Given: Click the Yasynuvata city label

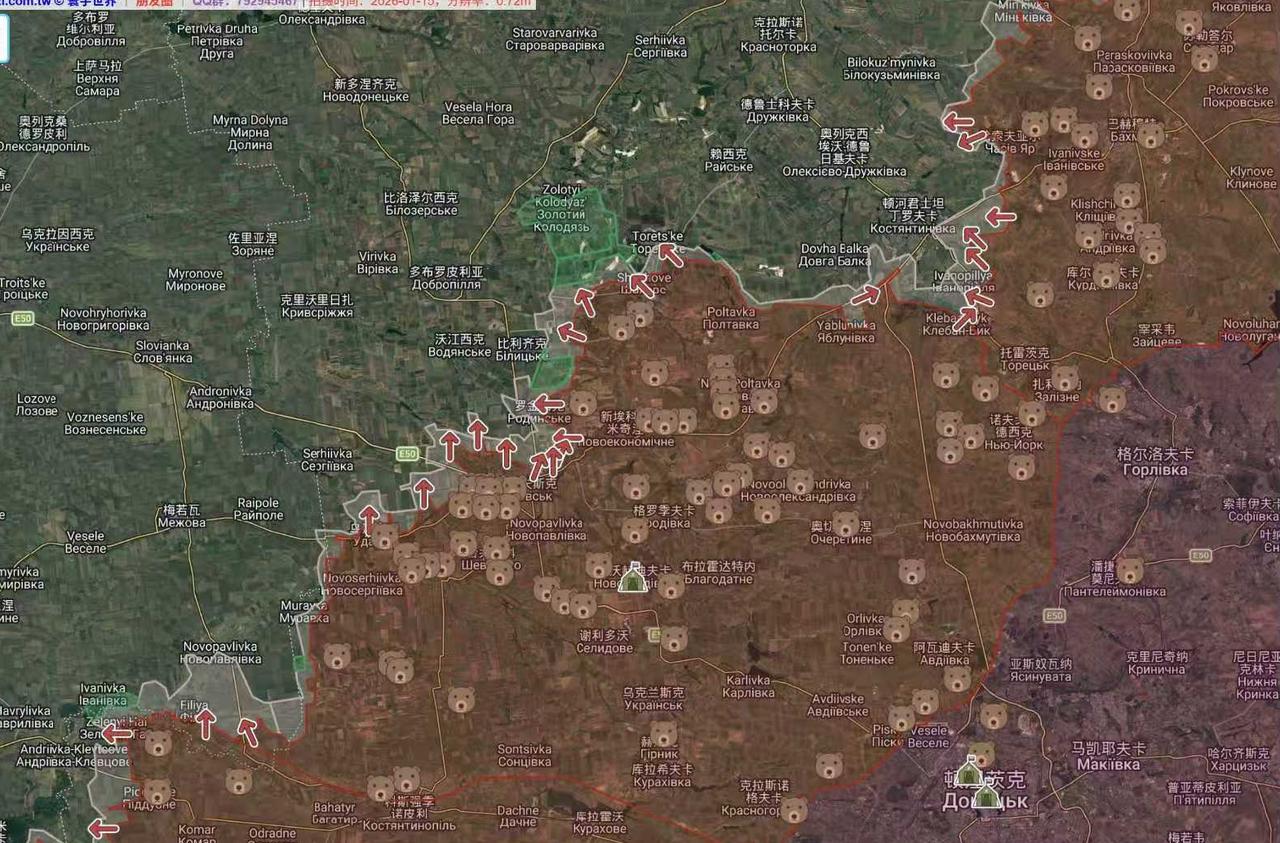Looking at the screenshot, I should coord(1041,670).
